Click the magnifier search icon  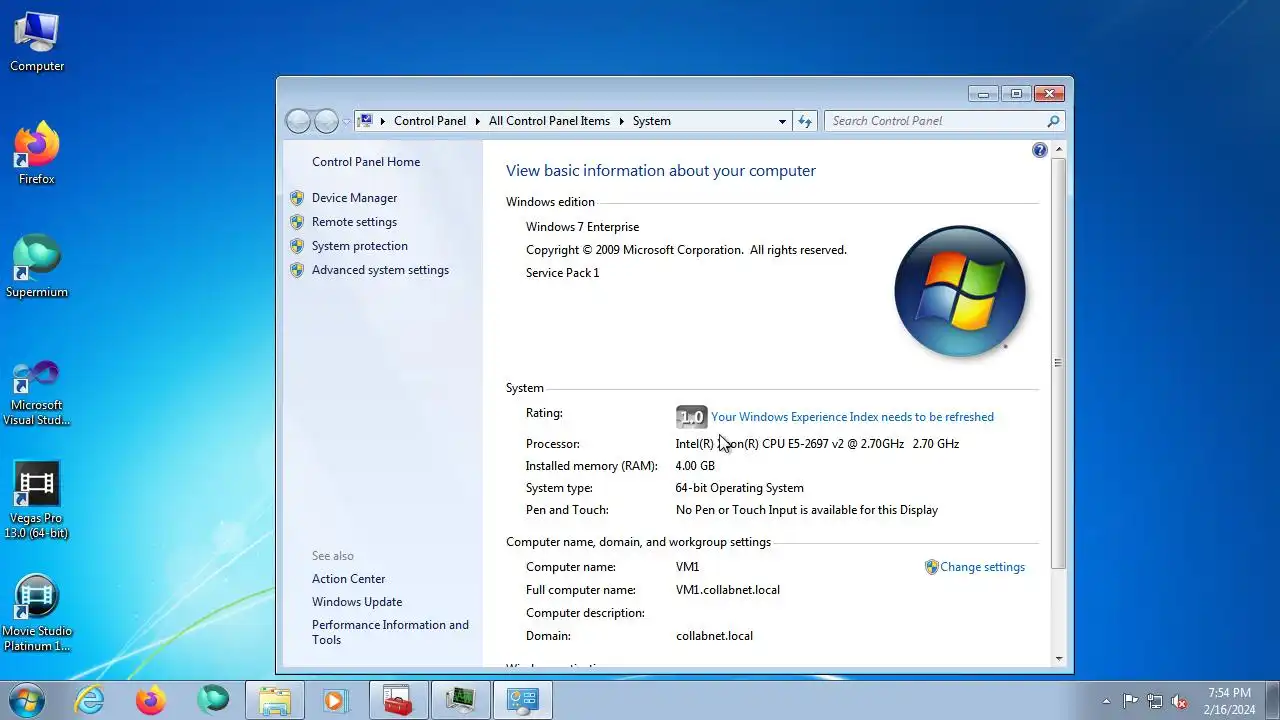[x=1053, y=121]
